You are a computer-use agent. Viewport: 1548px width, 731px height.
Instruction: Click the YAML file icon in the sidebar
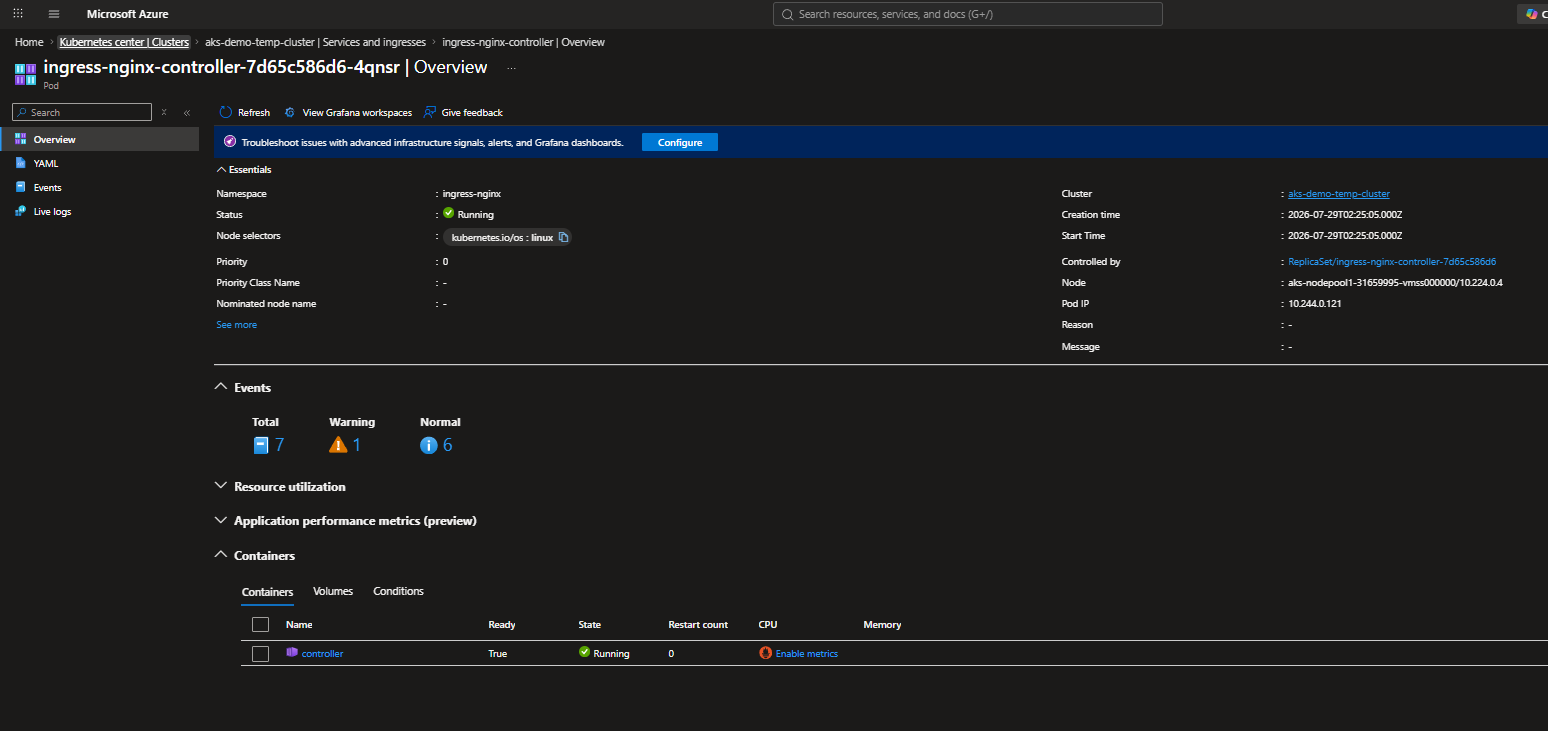(x=21, y=163)
